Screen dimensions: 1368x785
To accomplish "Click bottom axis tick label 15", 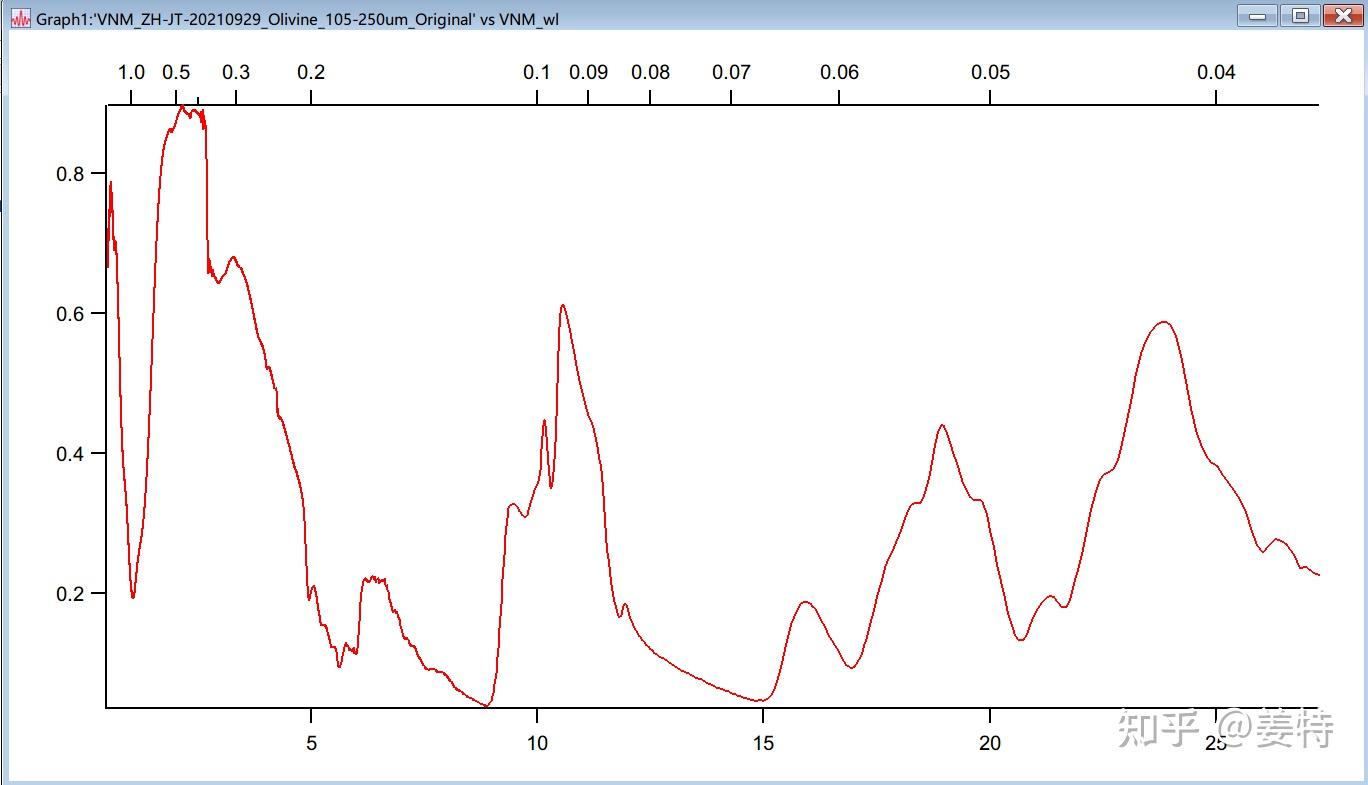I will pos(763,743).
